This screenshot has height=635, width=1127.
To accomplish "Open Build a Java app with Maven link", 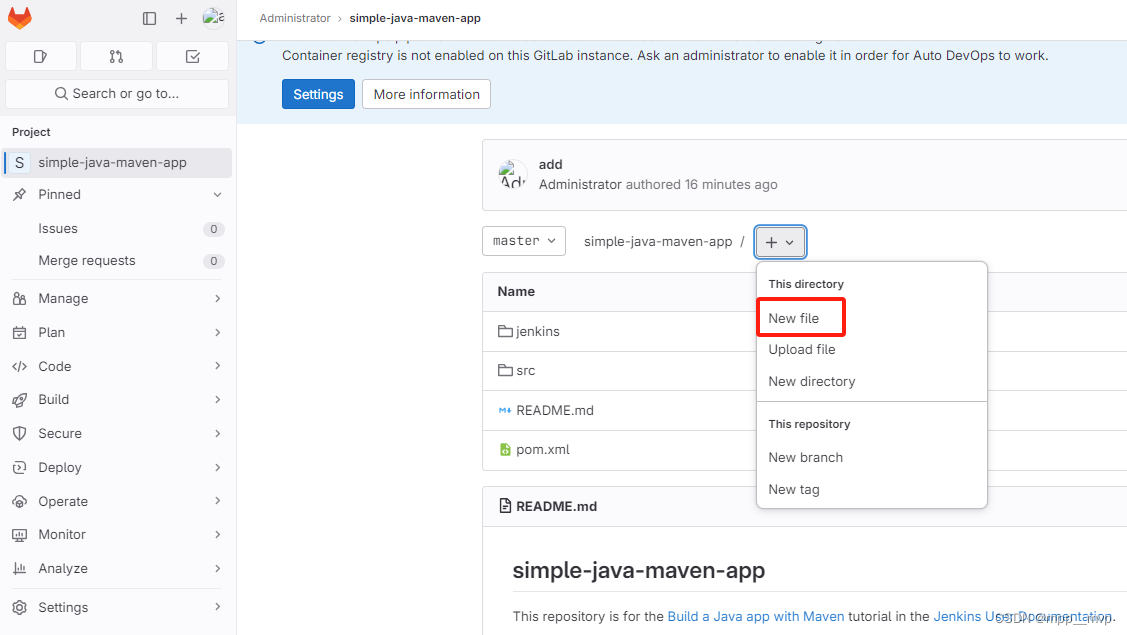I will (755, 616).
